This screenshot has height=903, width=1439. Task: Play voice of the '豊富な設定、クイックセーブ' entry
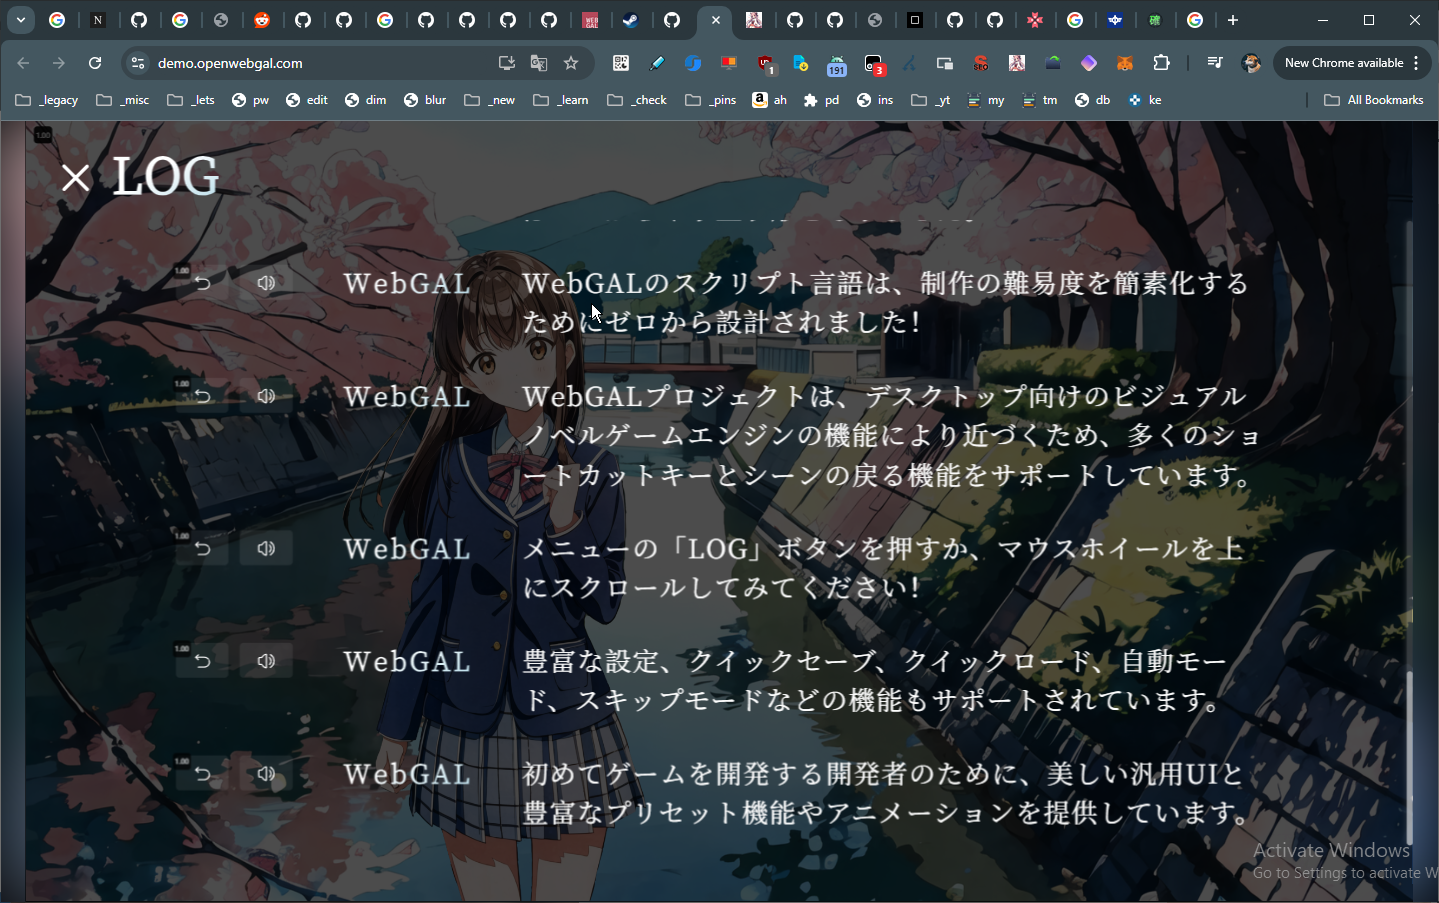click(266, 661)
